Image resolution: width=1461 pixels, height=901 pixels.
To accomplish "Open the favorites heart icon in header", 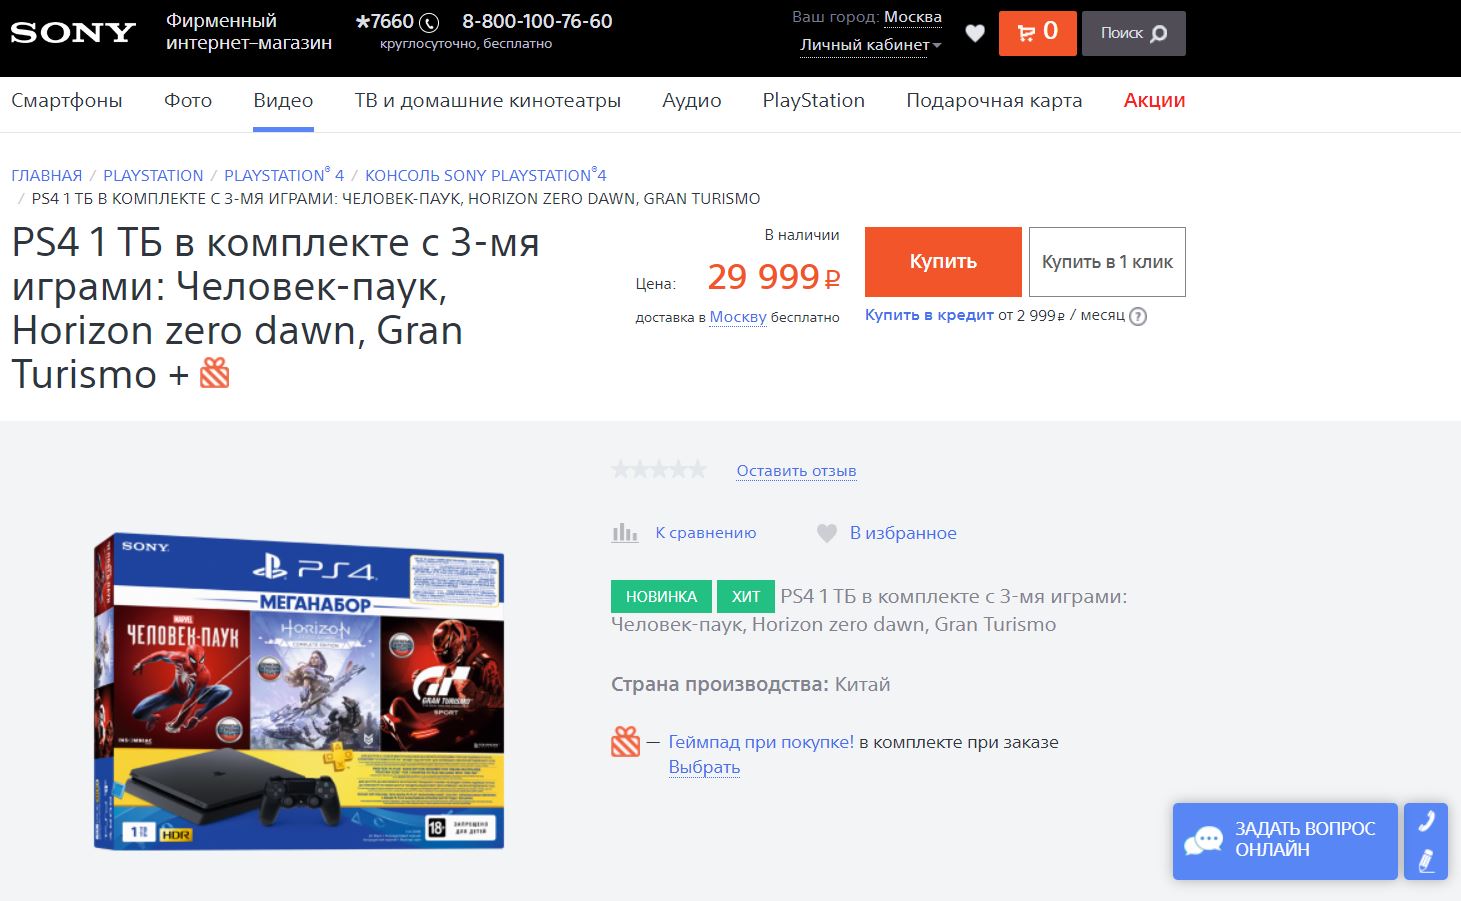I will [975, 33].
